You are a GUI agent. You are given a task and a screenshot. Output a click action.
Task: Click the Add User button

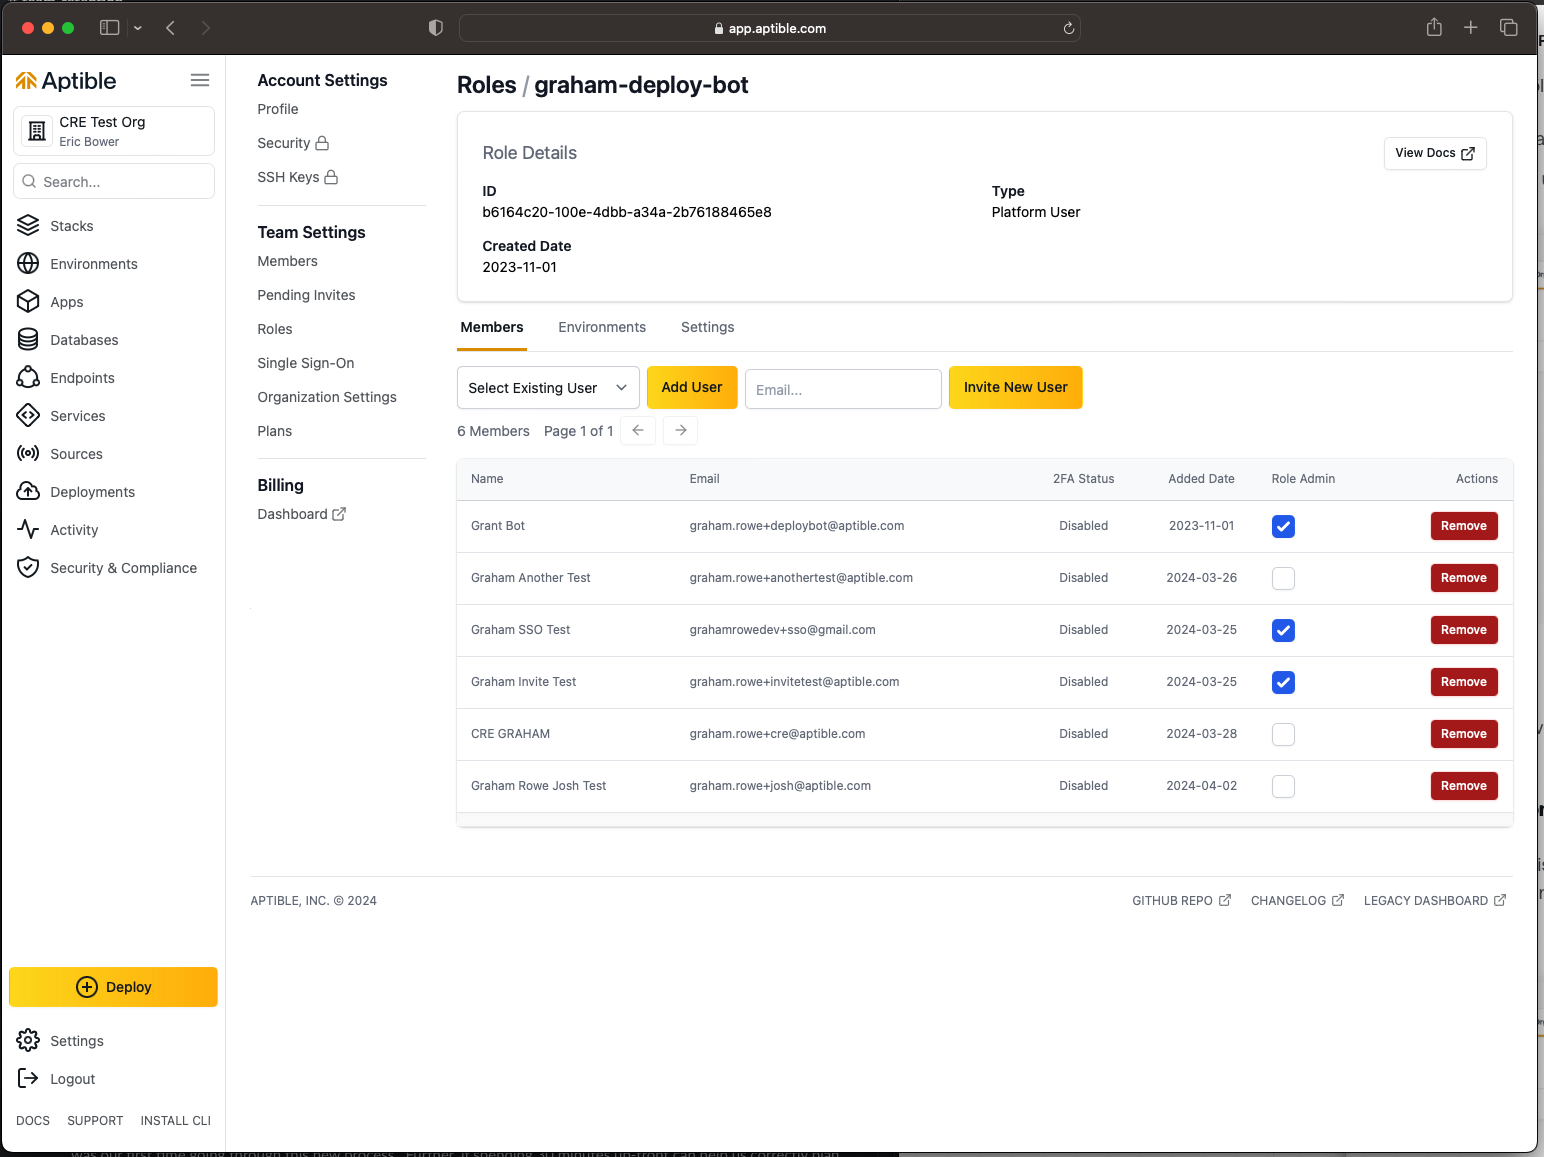point(692,387)
